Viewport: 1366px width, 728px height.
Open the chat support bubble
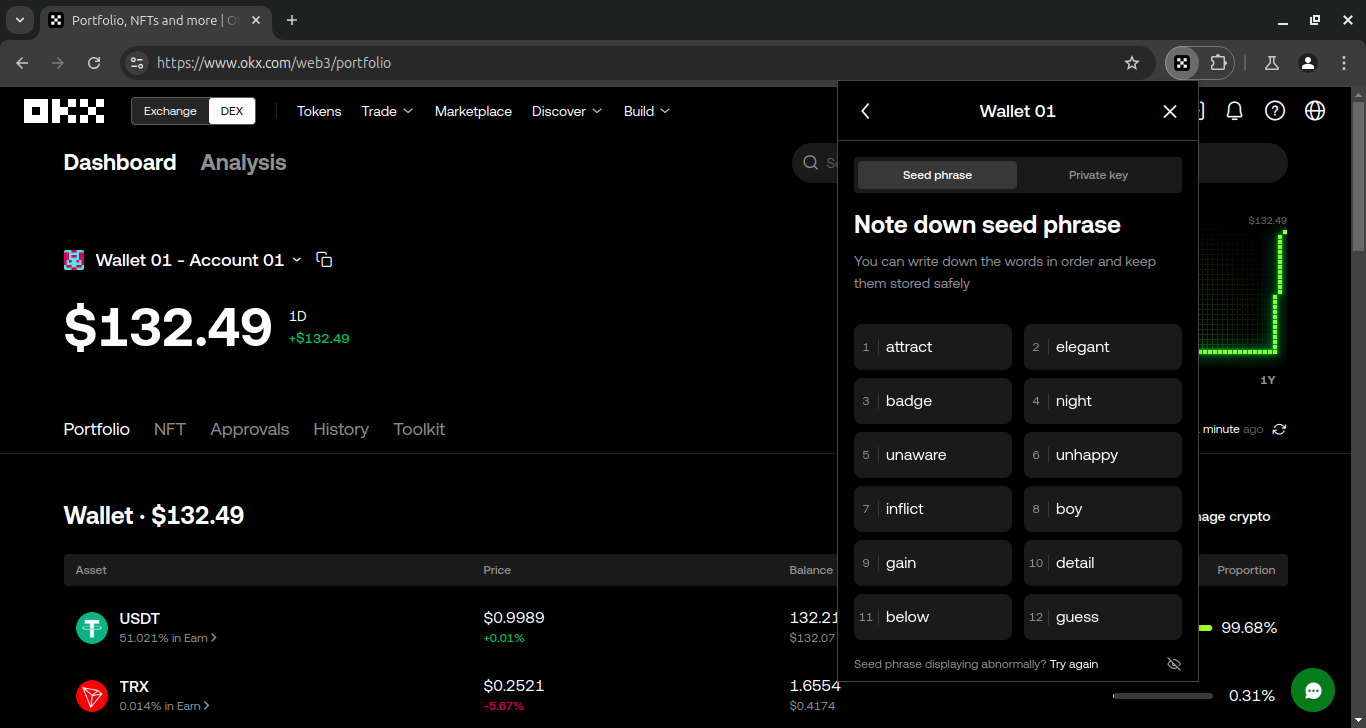coord(1313,690)
